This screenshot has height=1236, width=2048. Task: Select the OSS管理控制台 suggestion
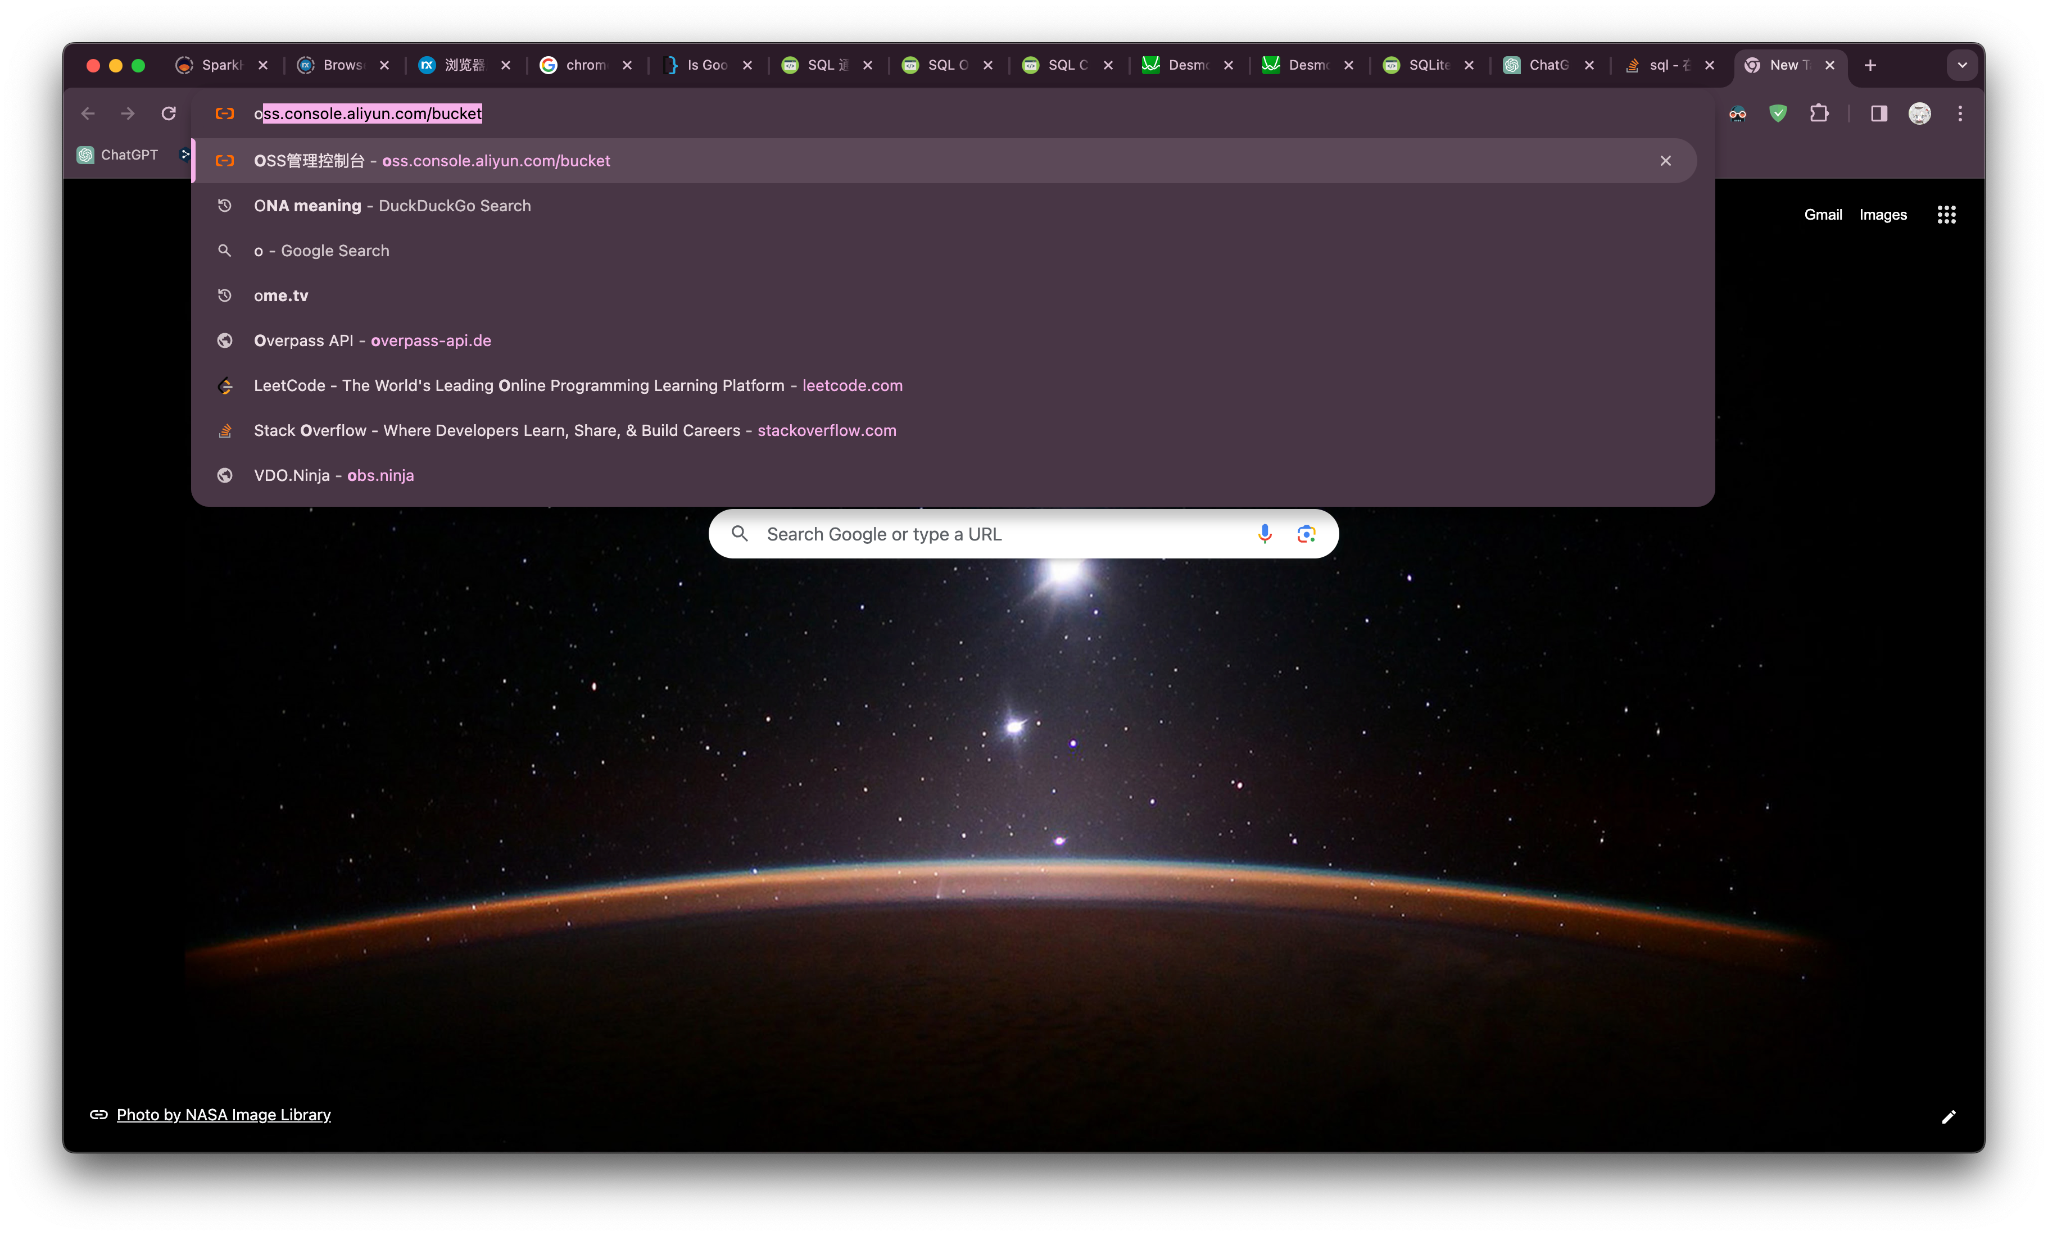(x=432, y=160)
